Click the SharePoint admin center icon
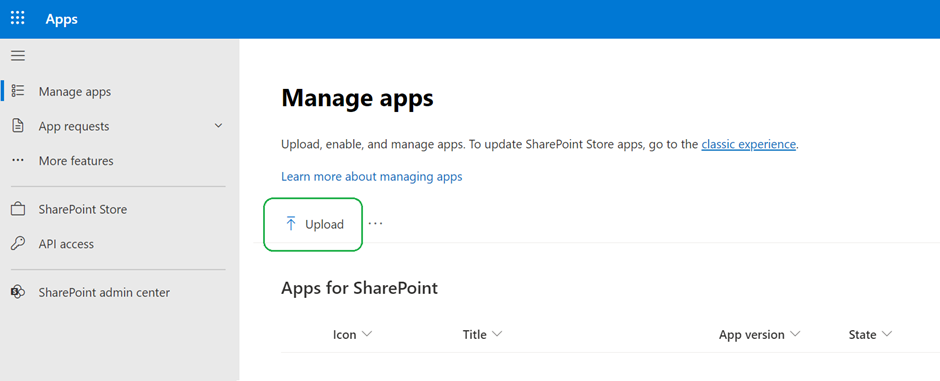 click(x=18, y=292)
